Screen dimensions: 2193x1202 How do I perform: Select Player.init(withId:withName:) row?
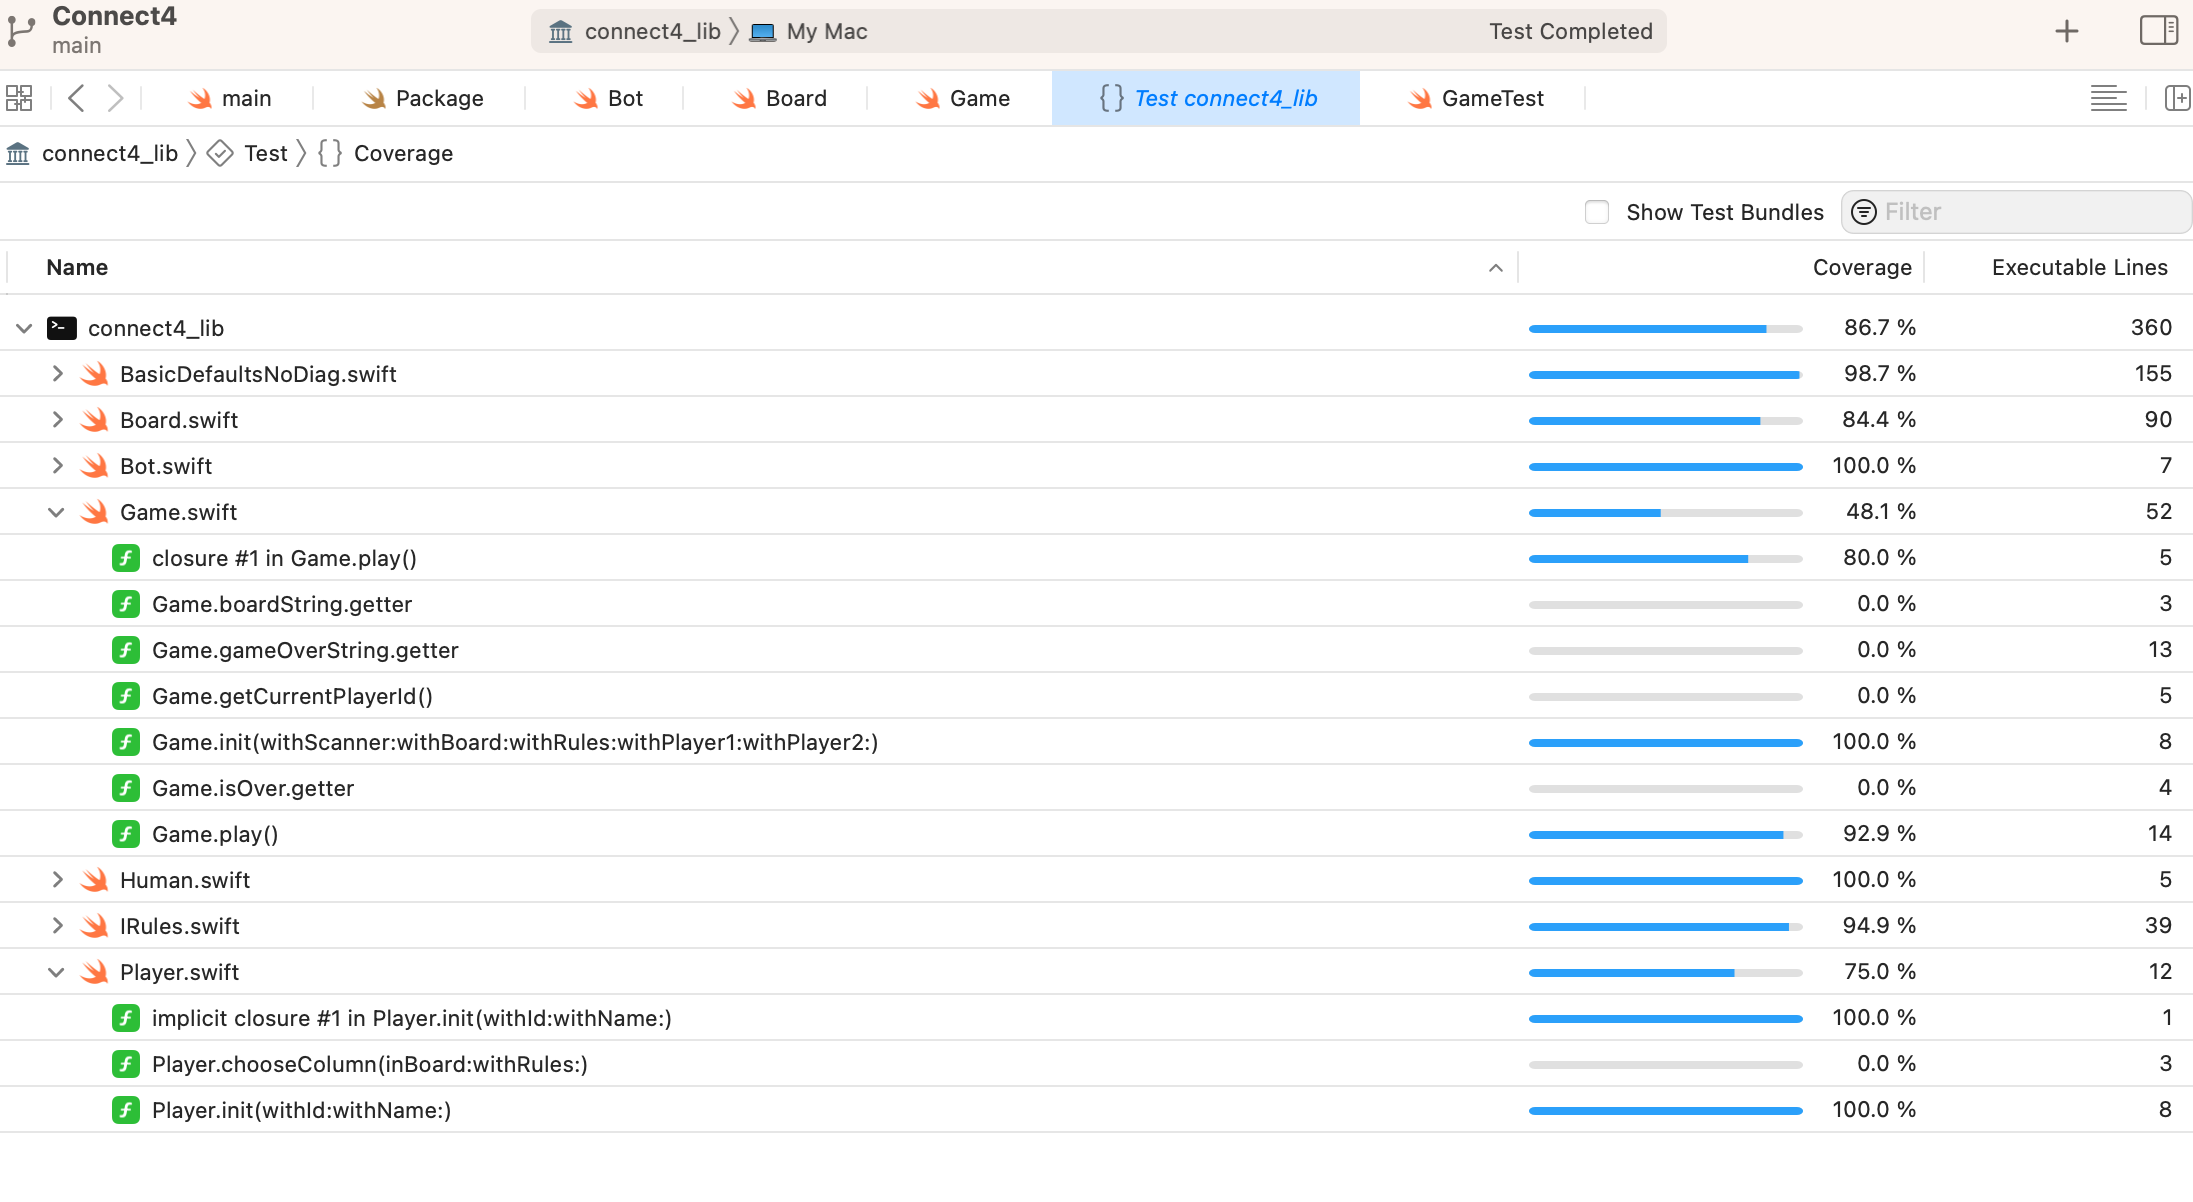tap(1096, 1110)
